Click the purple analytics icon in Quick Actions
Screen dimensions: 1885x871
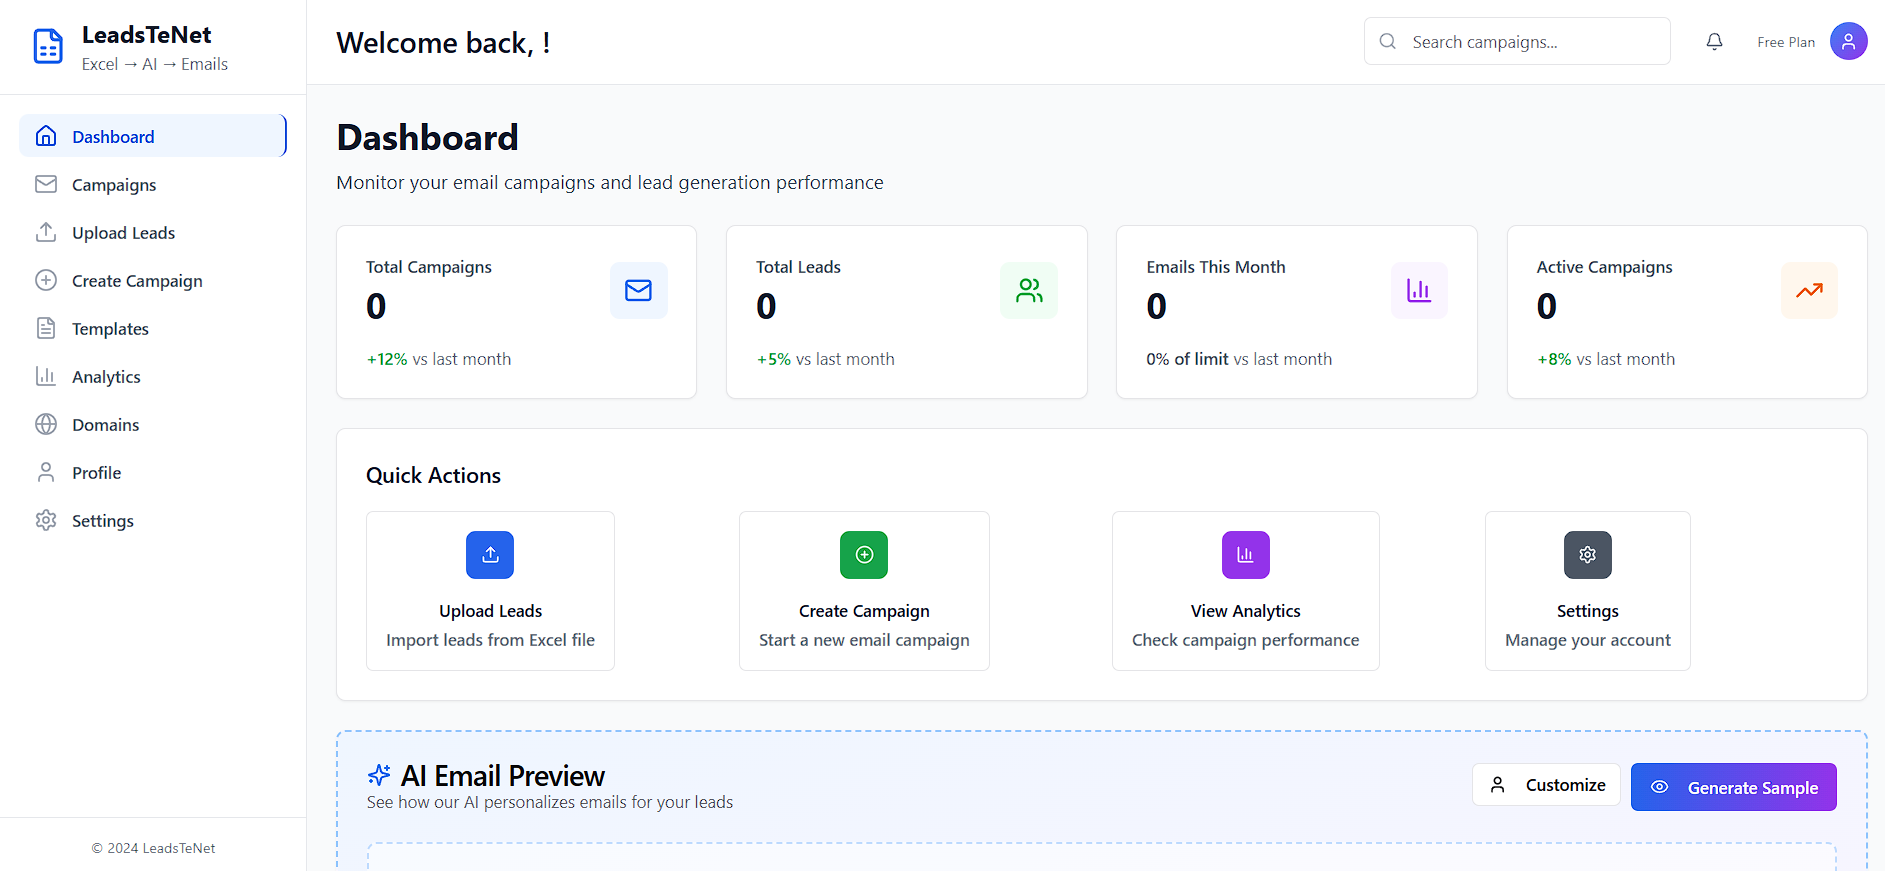(1246, 555)
